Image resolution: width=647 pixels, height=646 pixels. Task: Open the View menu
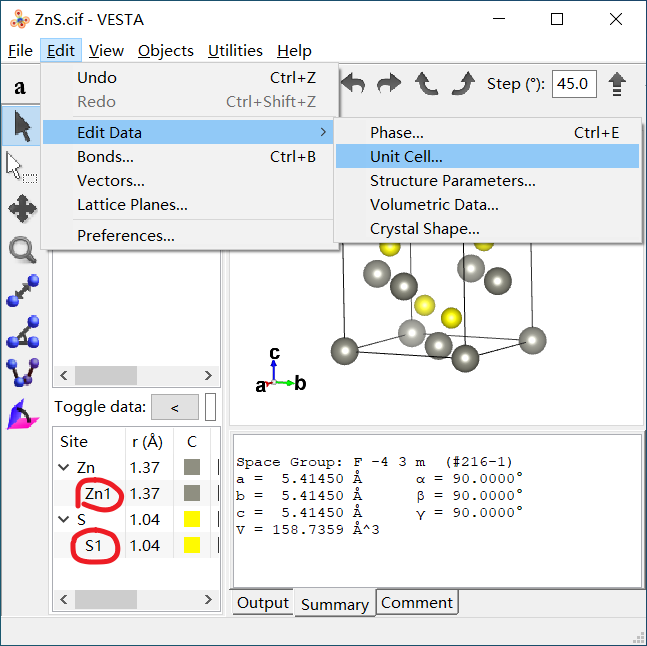click(106, 51)
